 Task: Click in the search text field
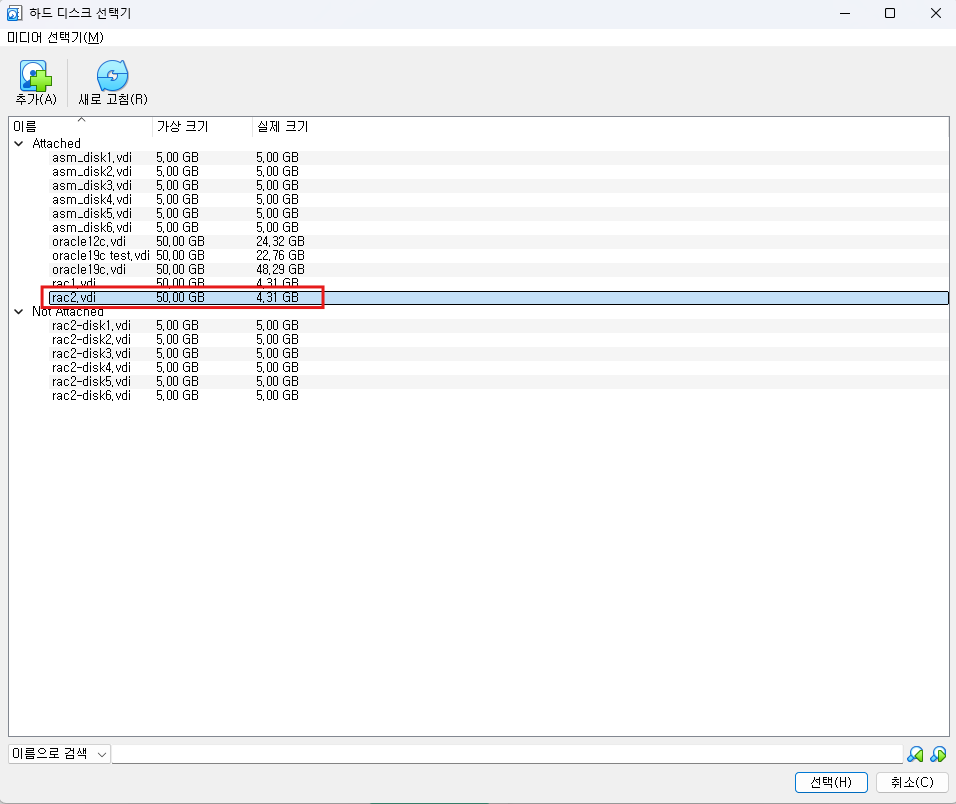tap(507, 754)
